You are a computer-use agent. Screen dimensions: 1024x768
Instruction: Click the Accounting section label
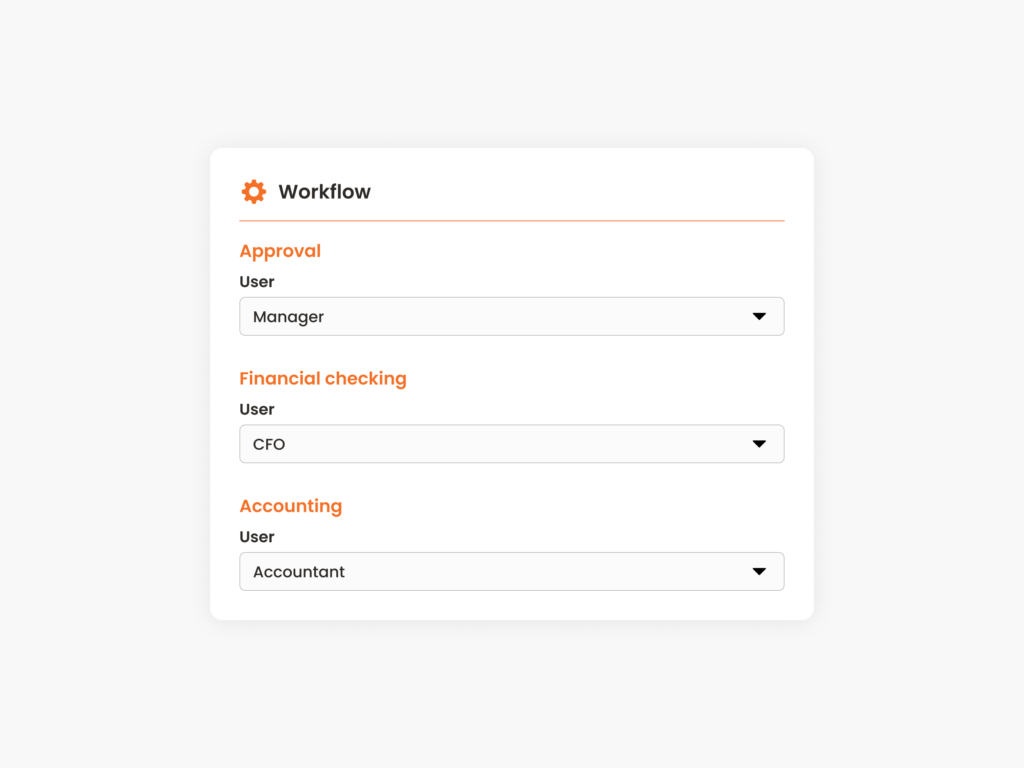tap(291, 506)
